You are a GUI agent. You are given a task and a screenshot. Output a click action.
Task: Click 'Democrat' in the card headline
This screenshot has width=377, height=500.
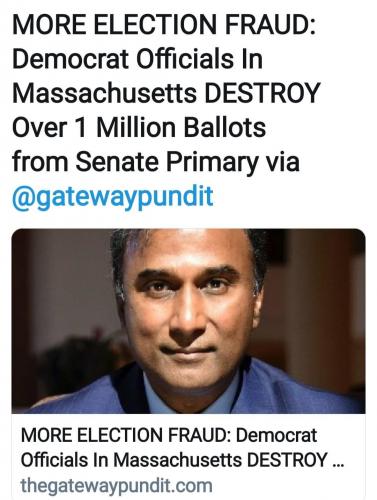tap(277, 436)
